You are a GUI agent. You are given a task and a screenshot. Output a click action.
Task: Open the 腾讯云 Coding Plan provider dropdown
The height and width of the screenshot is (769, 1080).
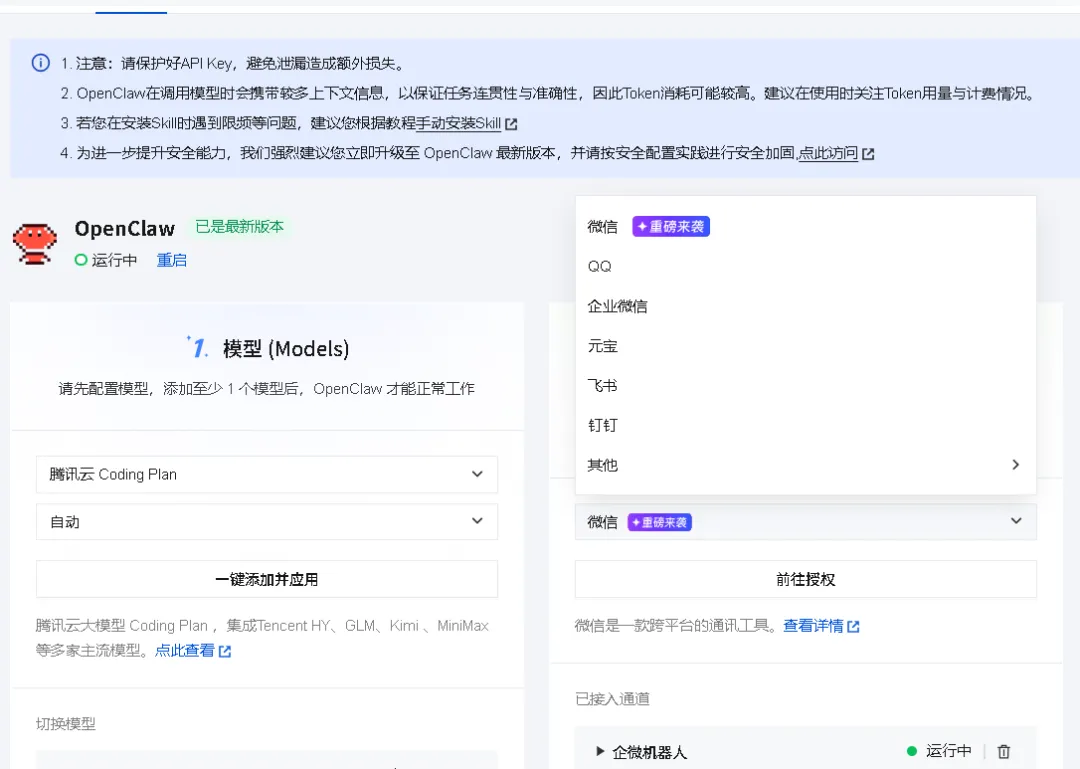[x=267, y=474]
